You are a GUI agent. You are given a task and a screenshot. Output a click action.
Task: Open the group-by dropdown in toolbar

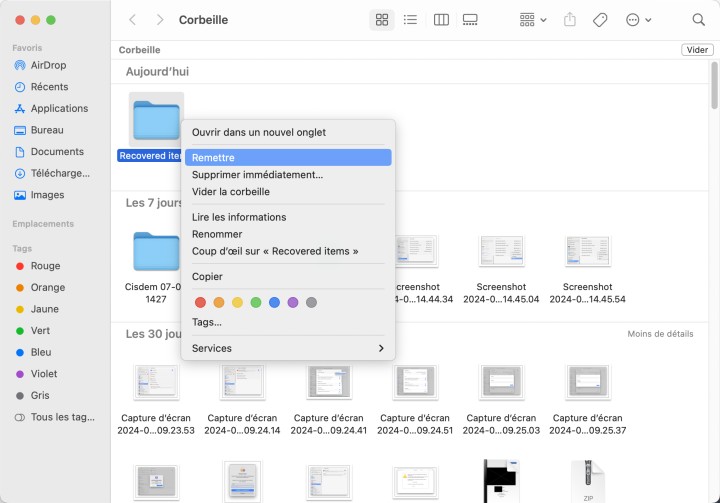(533, 20)
